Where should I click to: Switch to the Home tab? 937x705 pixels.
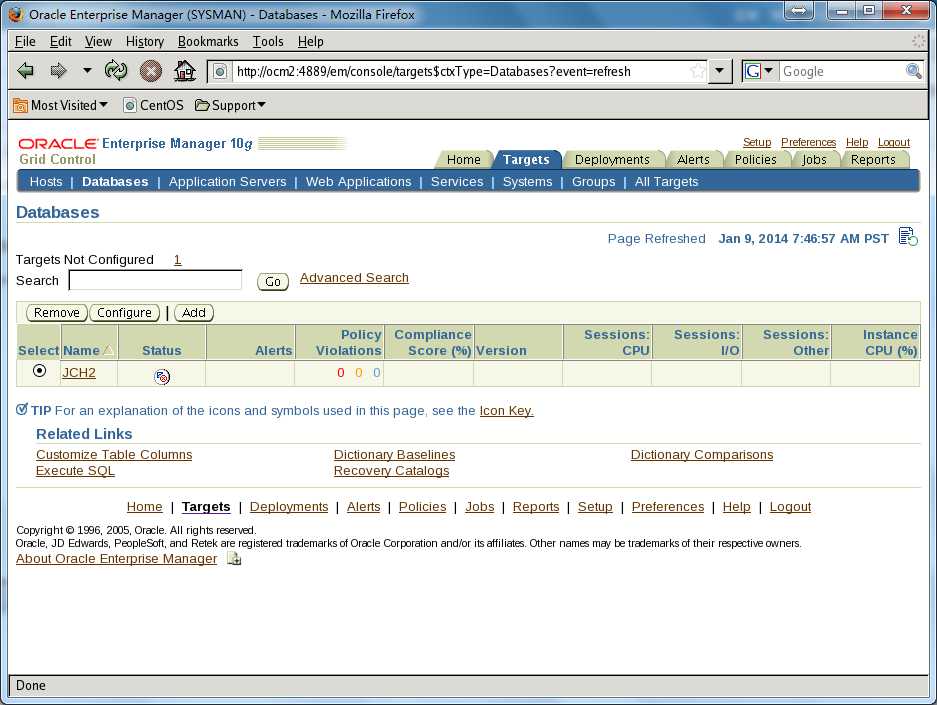464,160
